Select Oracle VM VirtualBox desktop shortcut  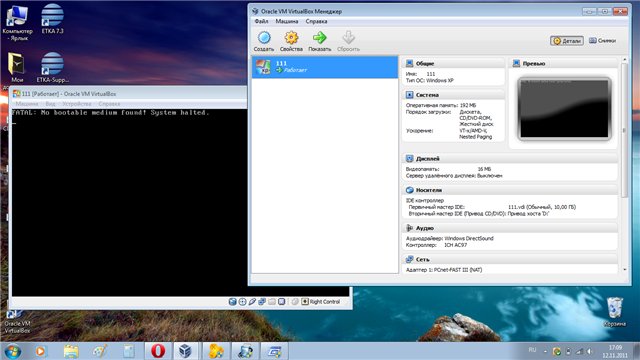(x=17, y=322)
